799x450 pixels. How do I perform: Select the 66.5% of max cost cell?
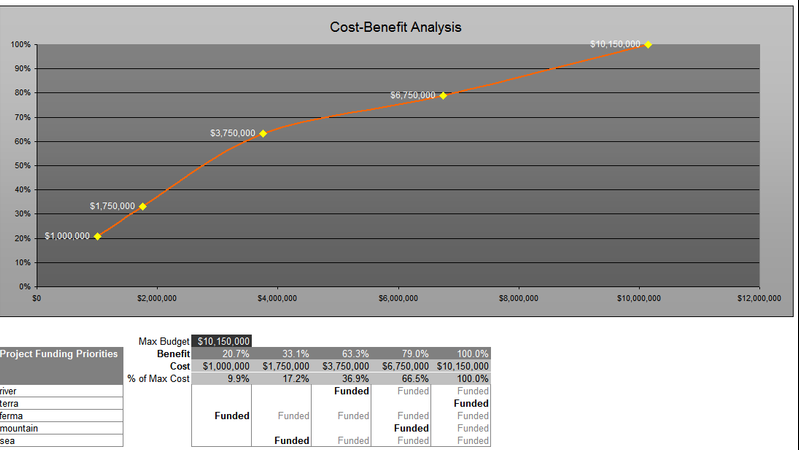(401, 379)
